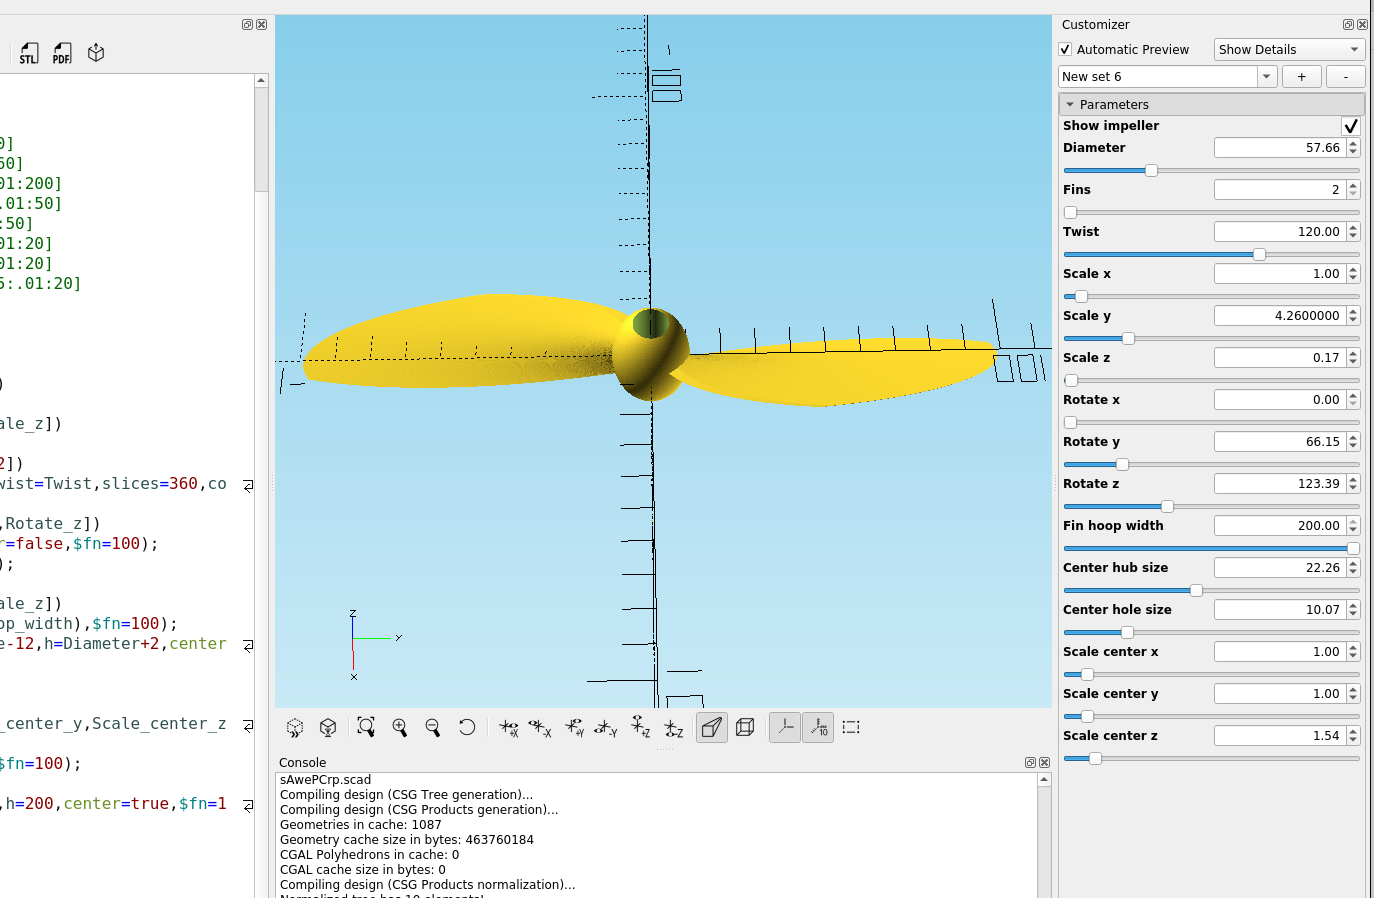Switch viewport to the +Z top view
1374x898 pixels.
click(640, 727)
